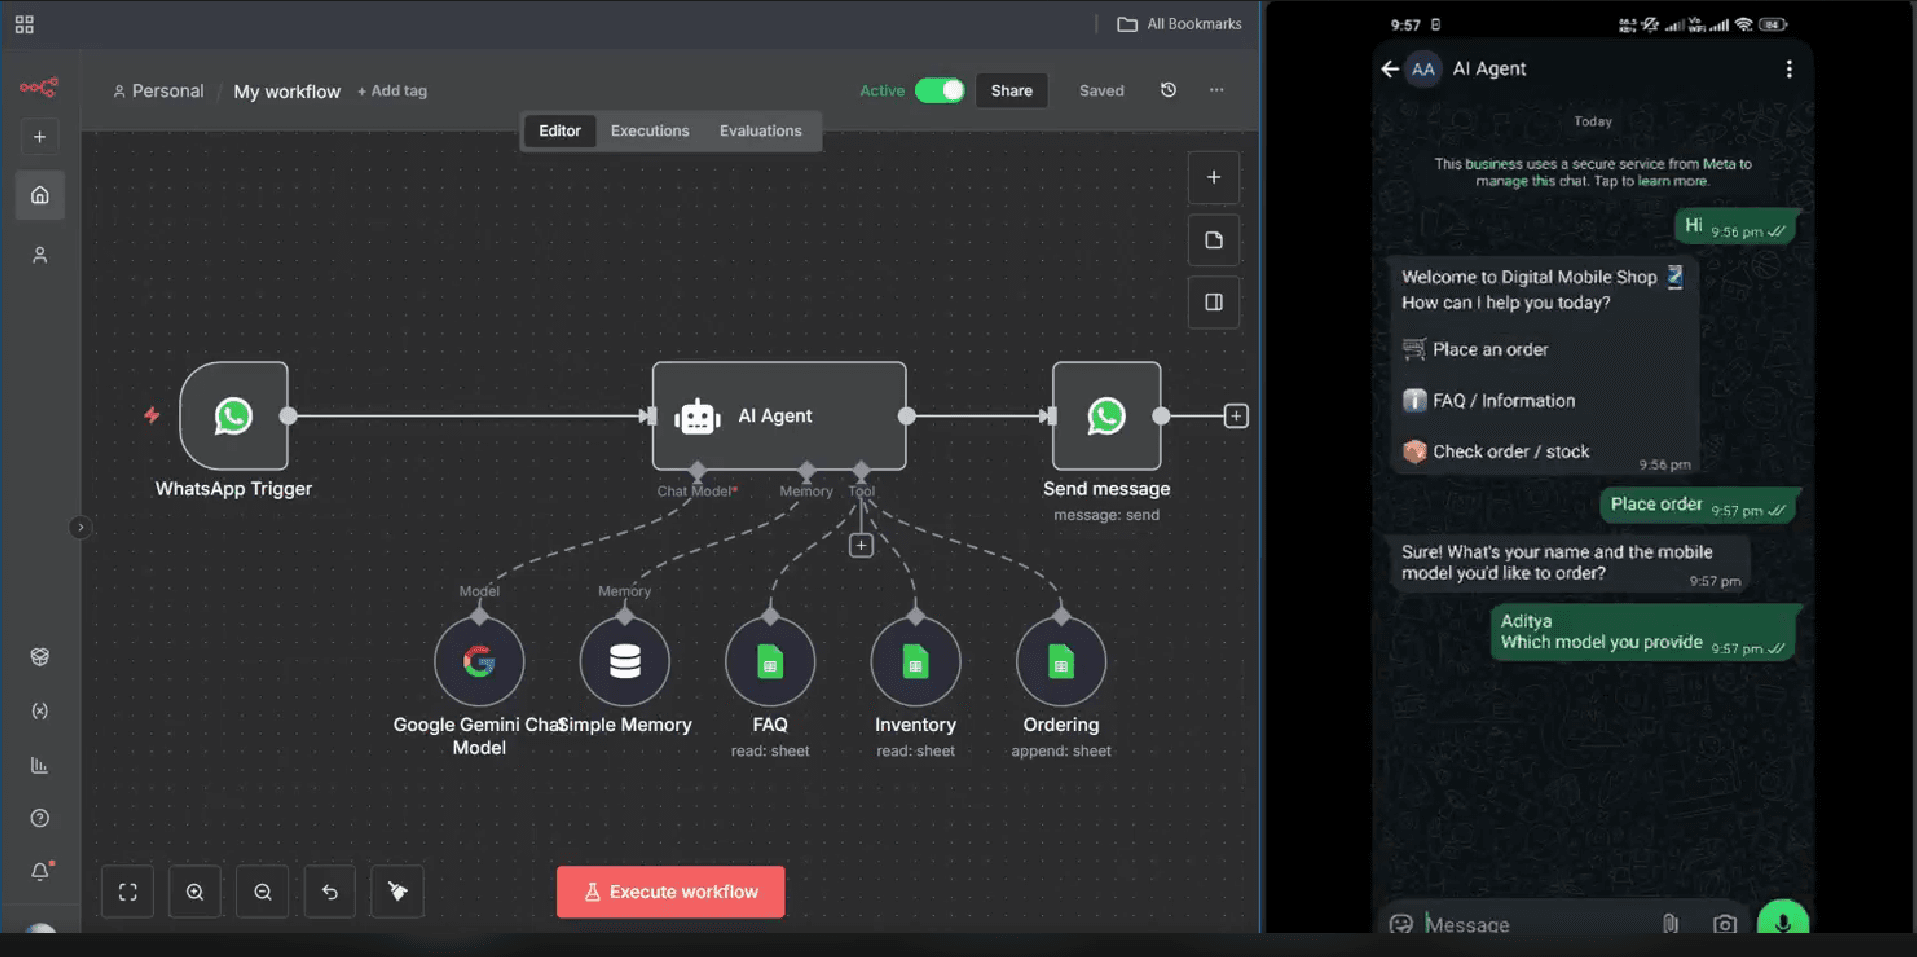Select the Google Gemini Chat Model node
Image resolution: width=1917 pixels, height=957 pixels.
pyautogui.click(x=479, y=662)
